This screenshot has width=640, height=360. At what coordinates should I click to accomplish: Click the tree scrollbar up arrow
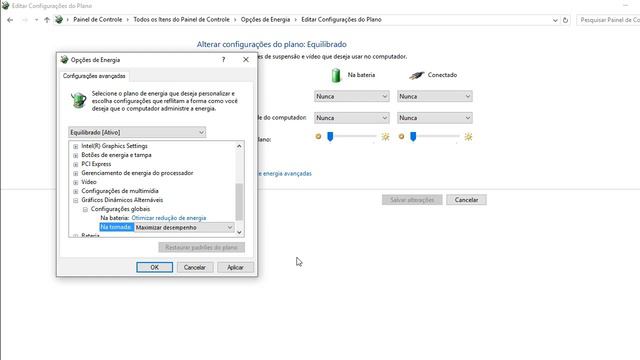pyautogui.click(x=239, y=146)
